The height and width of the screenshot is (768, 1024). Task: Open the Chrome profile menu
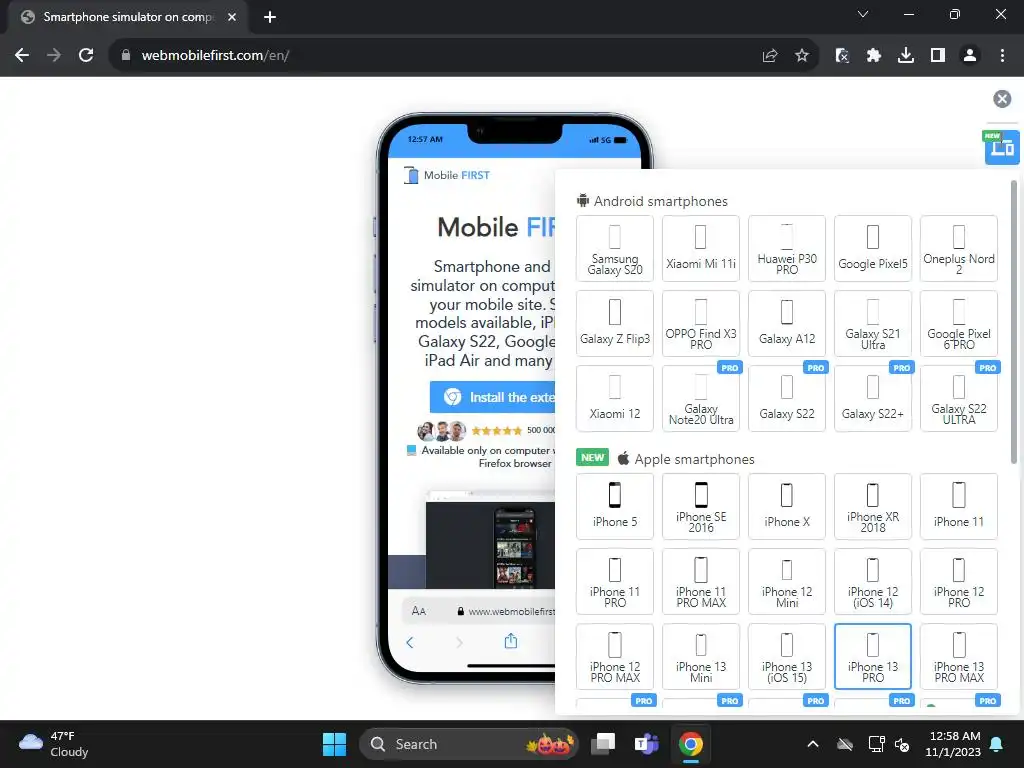[970, 56]
